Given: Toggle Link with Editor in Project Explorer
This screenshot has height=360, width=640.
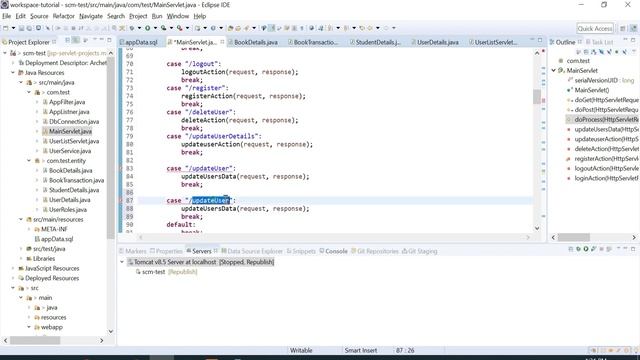Looking at the screenshot, I should click(76, 40).
